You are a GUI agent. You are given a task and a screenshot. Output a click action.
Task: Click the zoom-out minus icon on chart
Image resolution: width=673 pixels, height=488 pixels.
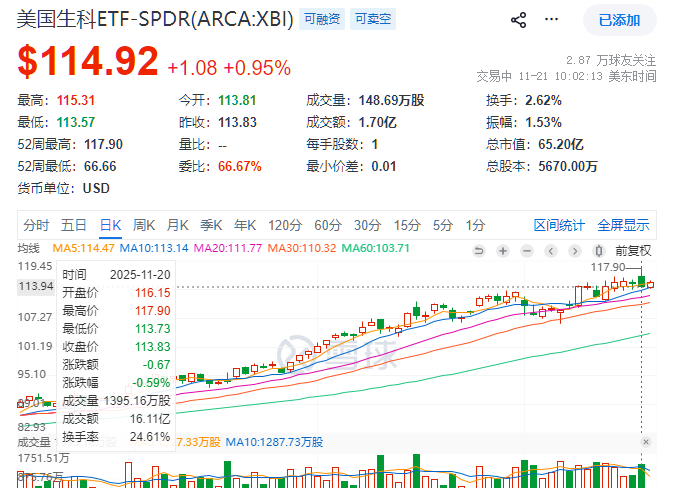coord(527,251)
